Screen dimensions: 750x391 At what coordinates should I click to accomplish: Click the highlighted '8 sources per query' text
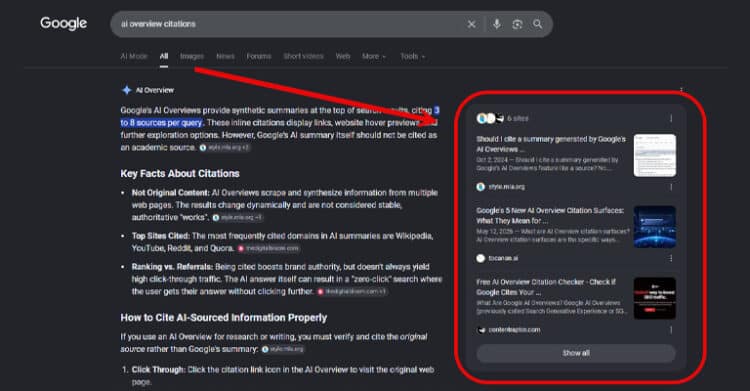(x=166, y=123)
